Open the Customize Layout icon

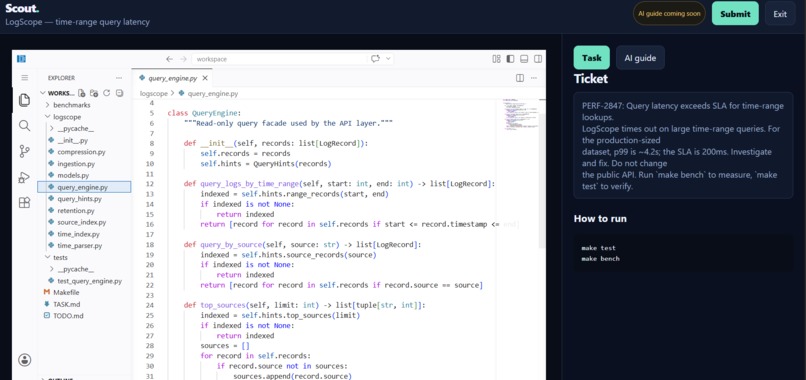[x=496, y=59]
